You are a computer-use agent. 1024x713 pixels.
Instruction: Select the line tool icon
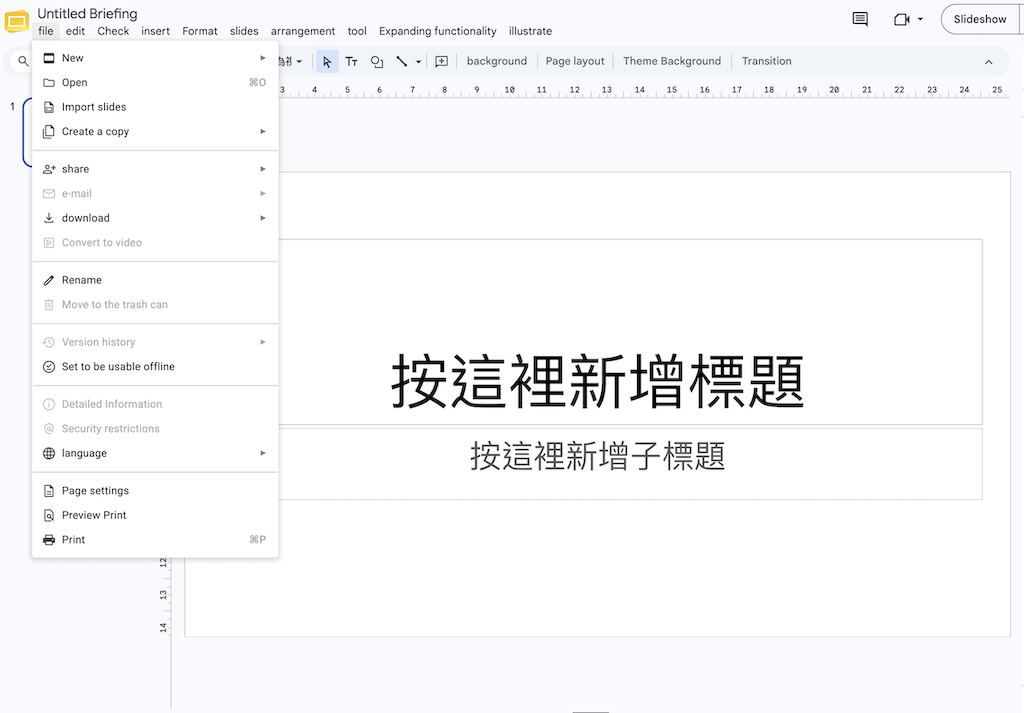point(402,61)
